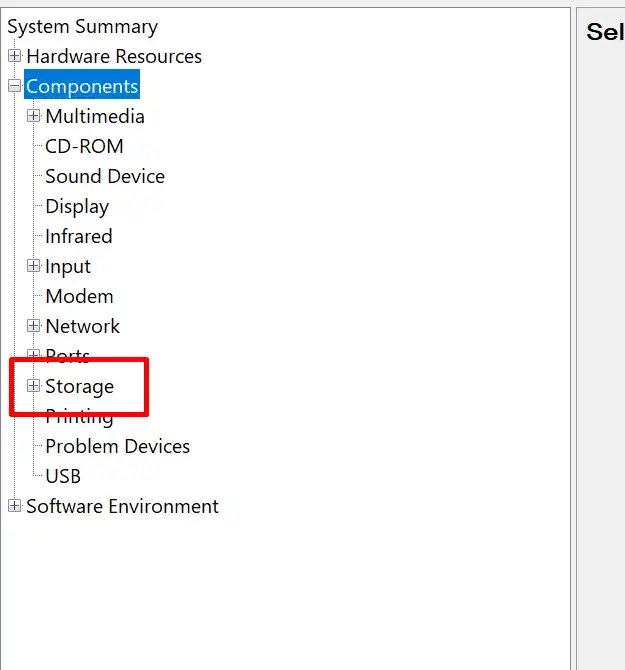Select System Summary root item
The height and width of the screenshot is (670, 625).
pyautogui.click(x=82, y=27)
